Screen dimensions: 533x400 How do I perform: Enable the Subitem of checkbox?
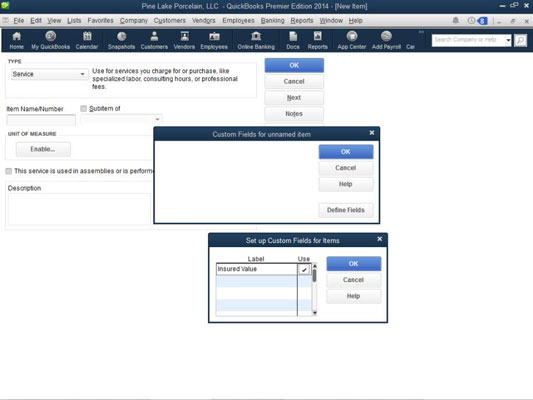click(x=83, y=108)
